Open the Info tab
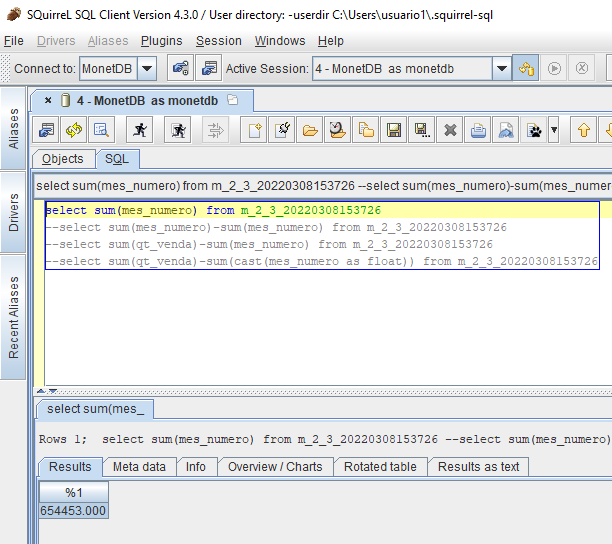612x544 pixels. [x=196, y=467]
